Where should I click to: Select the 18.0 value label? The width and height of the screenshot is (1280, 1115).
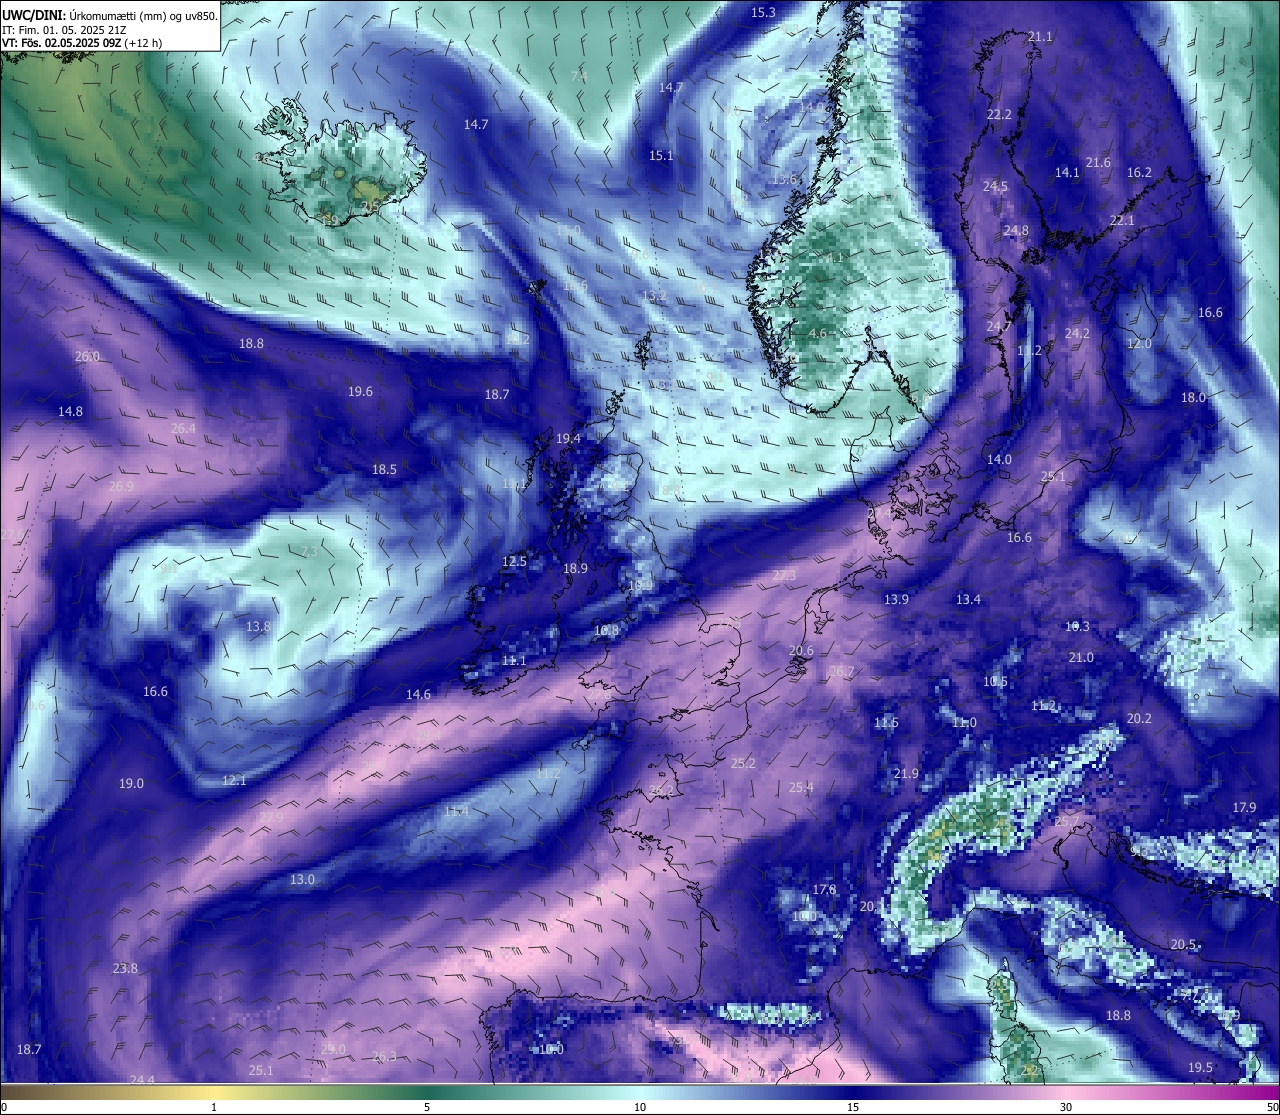coord(1193,397)
